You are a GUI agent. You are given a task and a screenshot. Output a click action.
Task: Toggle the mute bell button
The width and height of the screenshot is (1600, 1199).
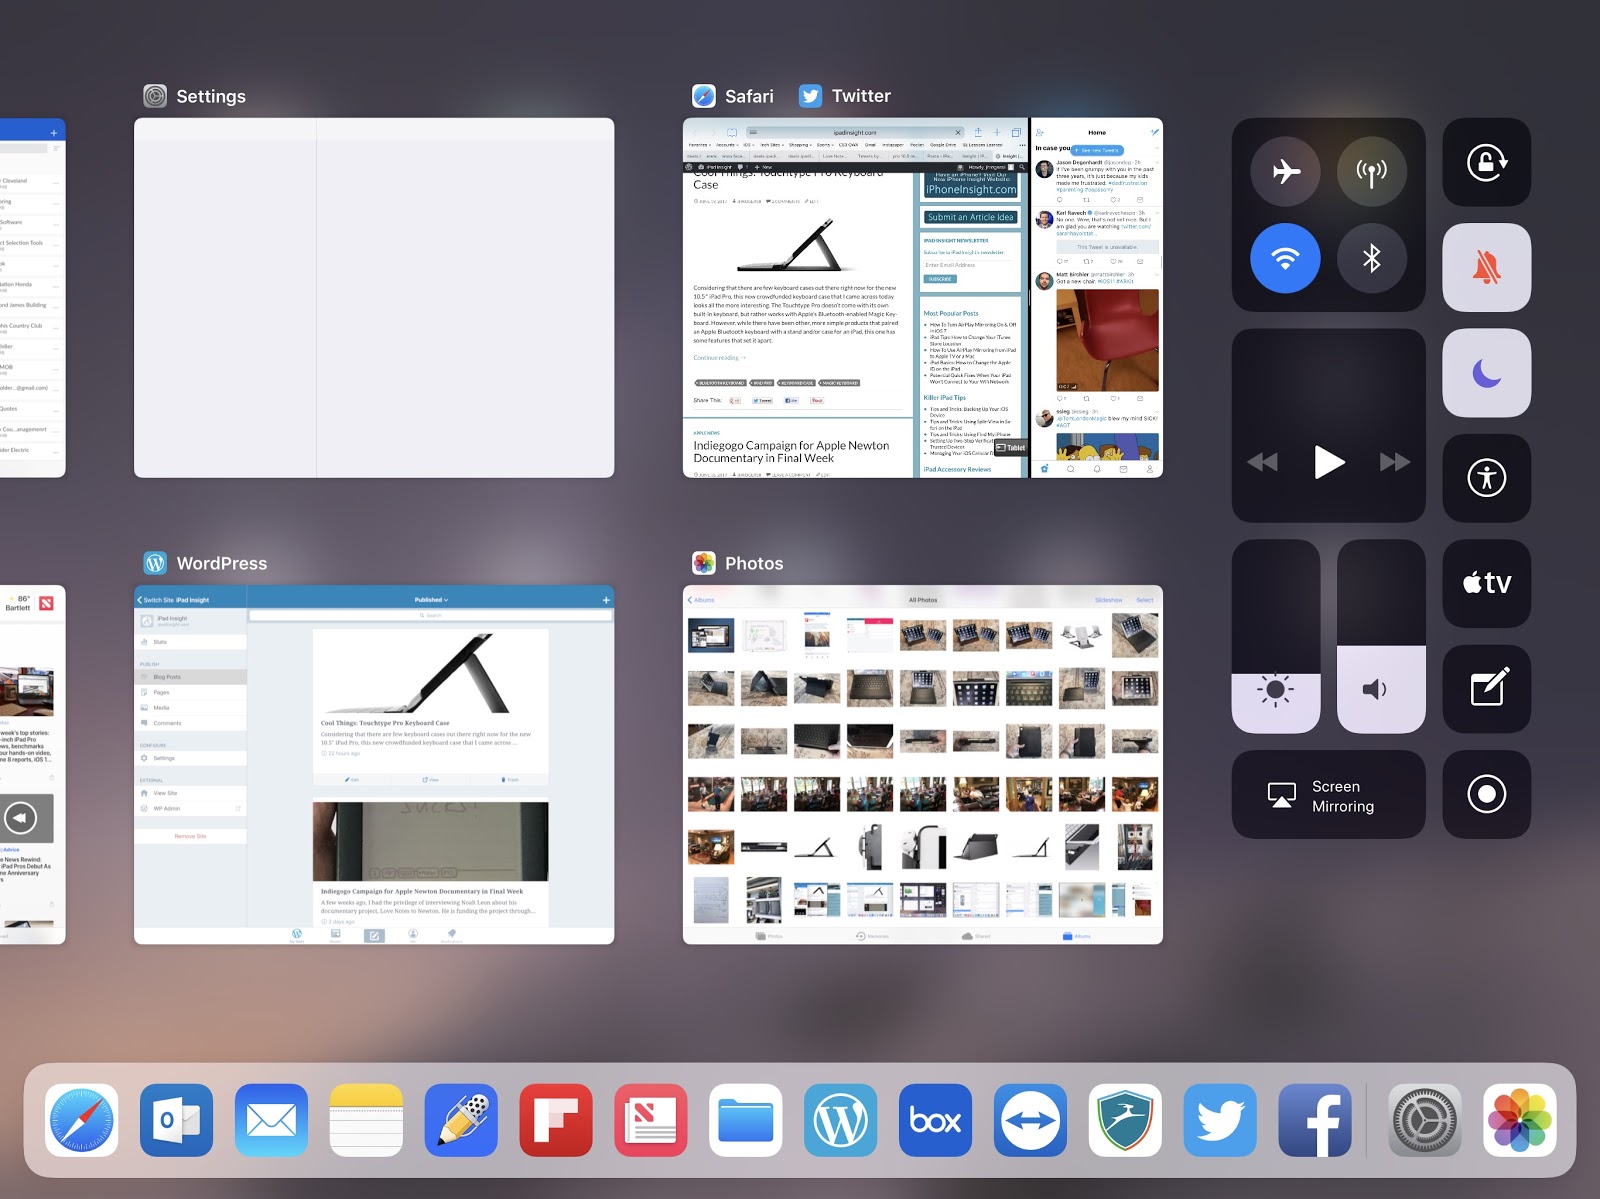point(1486,267)
